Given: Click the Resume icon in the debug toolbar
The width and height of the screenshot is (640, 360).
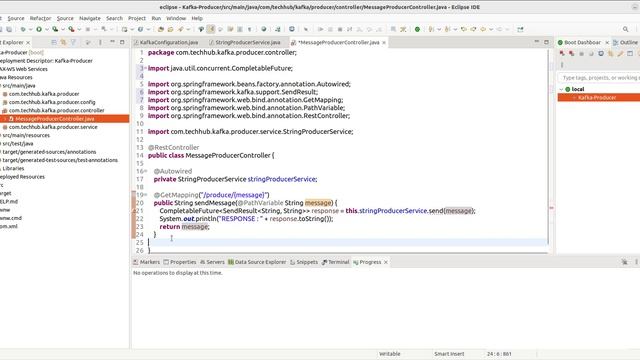Looking at the screenshot, I should pyautogui.click(x=320, y=29).
